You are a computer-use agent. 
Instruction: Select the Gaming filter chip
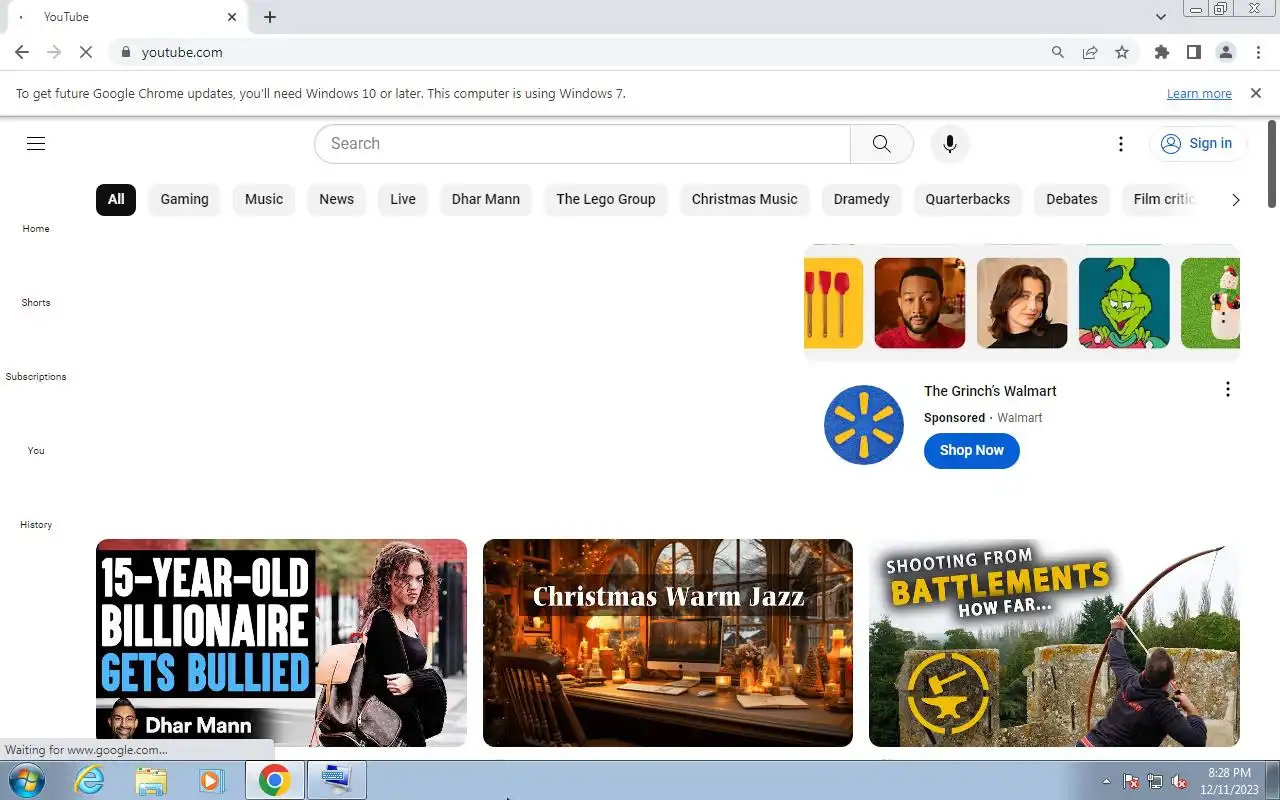pyautogui.click(x=185, y=199)
